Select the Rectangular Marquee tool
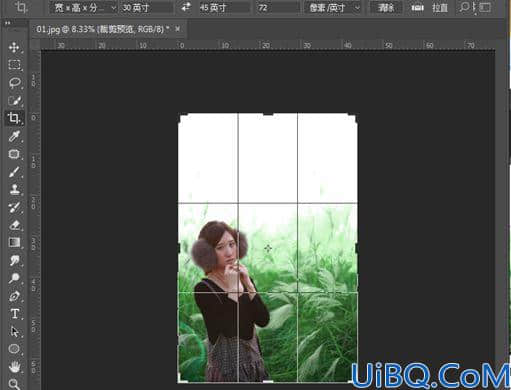 14,65
